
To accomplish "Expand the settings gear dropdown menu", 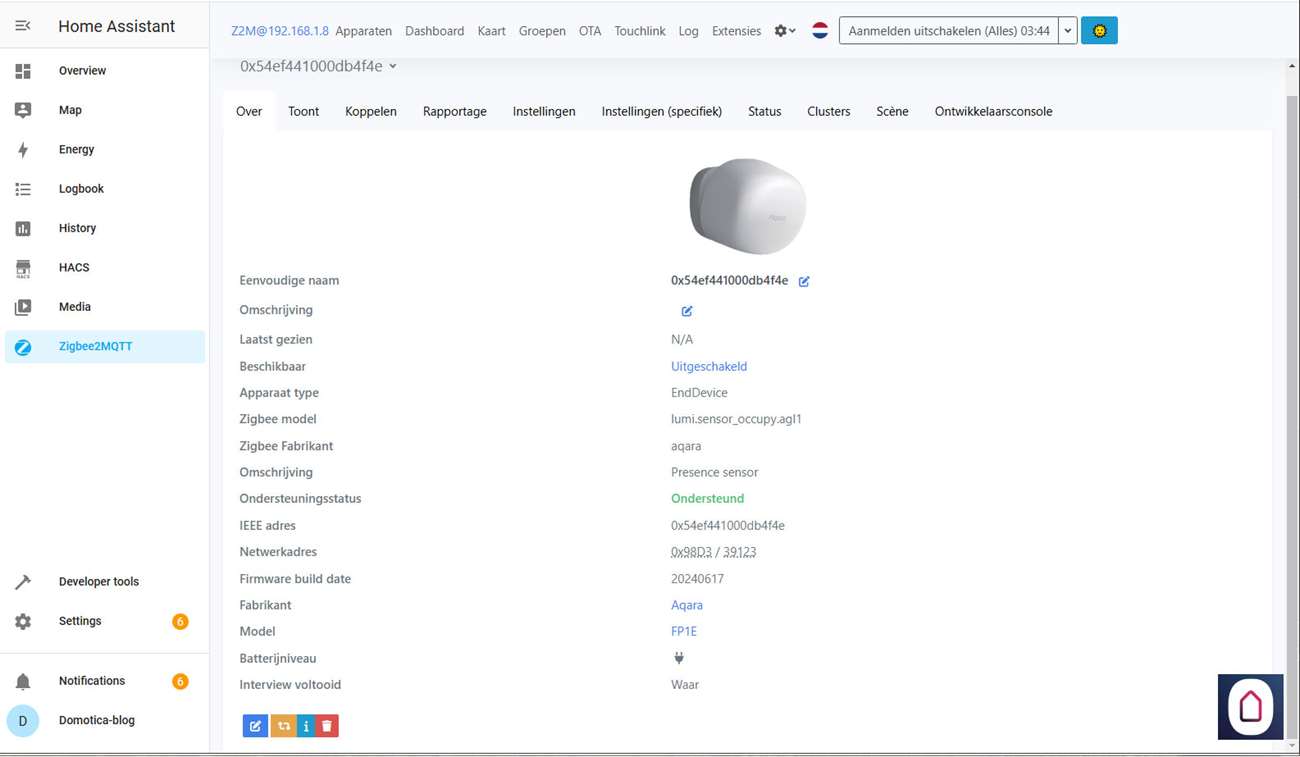I will click(785, 31).
